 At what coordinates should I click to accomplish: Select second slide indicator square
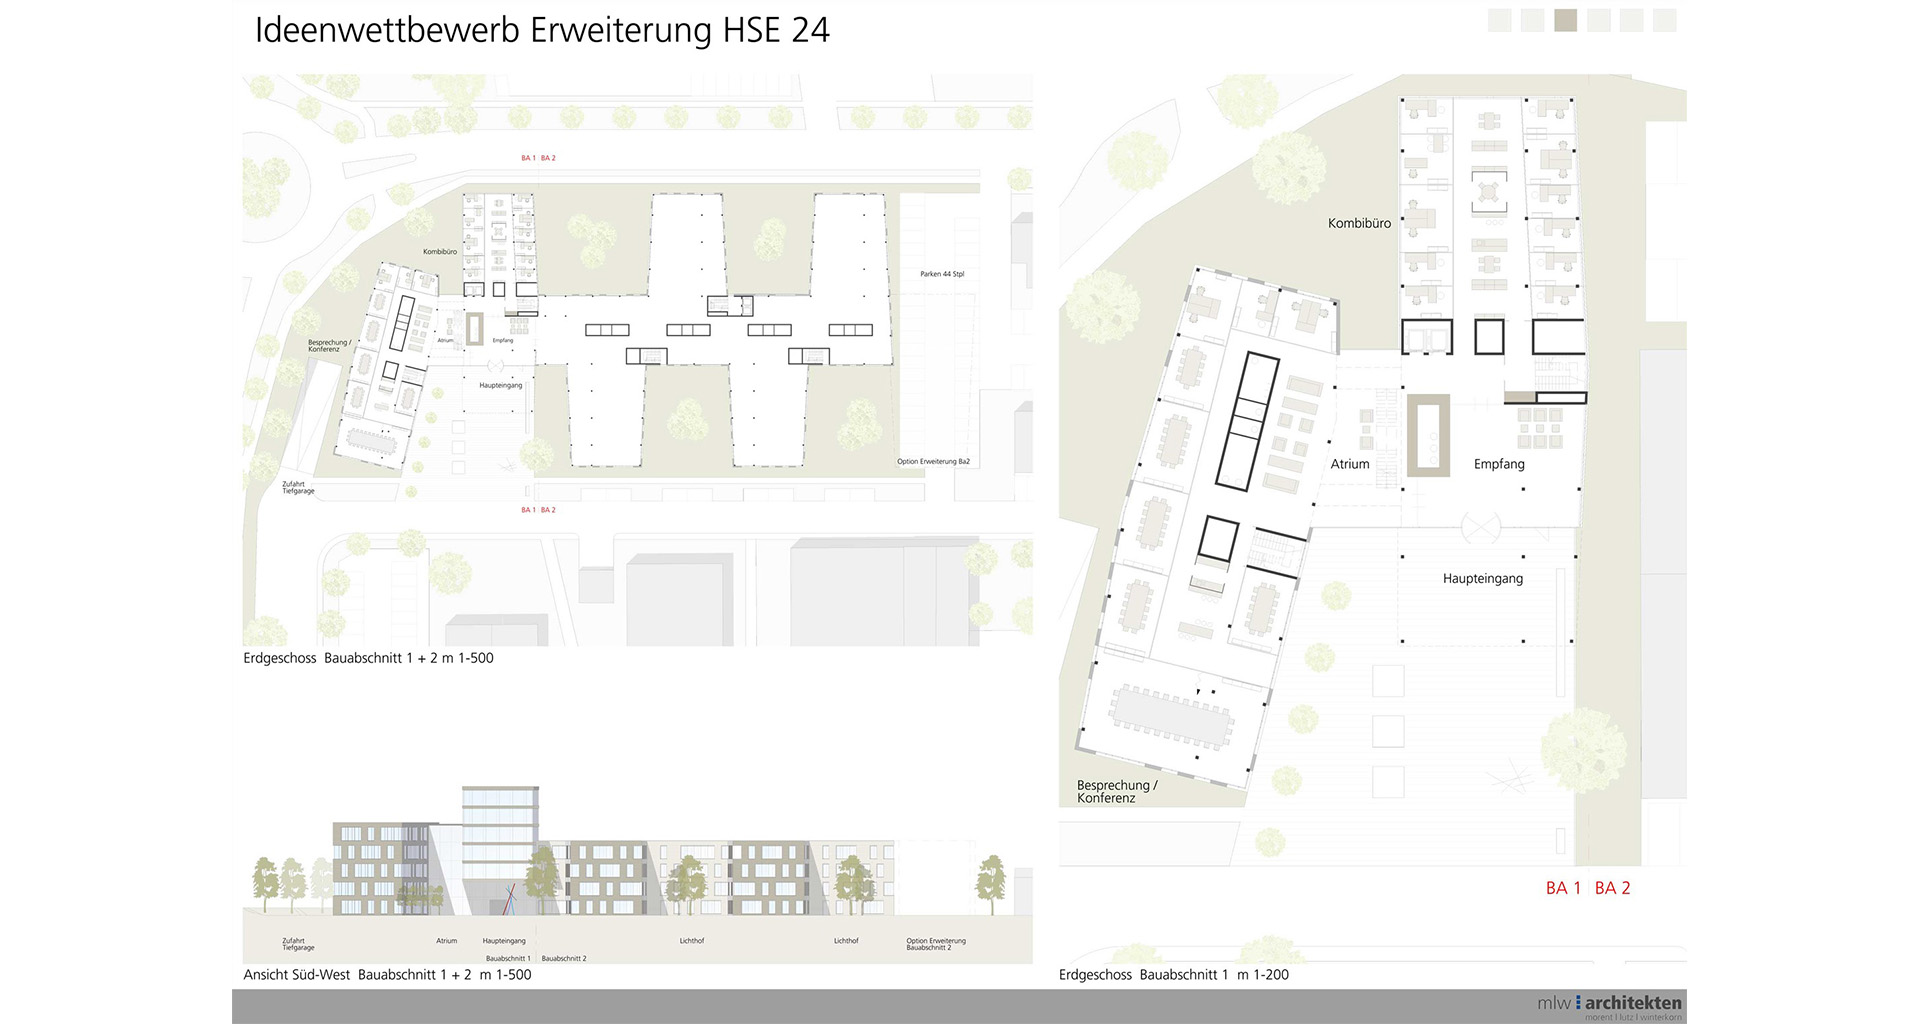pos(1532,20)
